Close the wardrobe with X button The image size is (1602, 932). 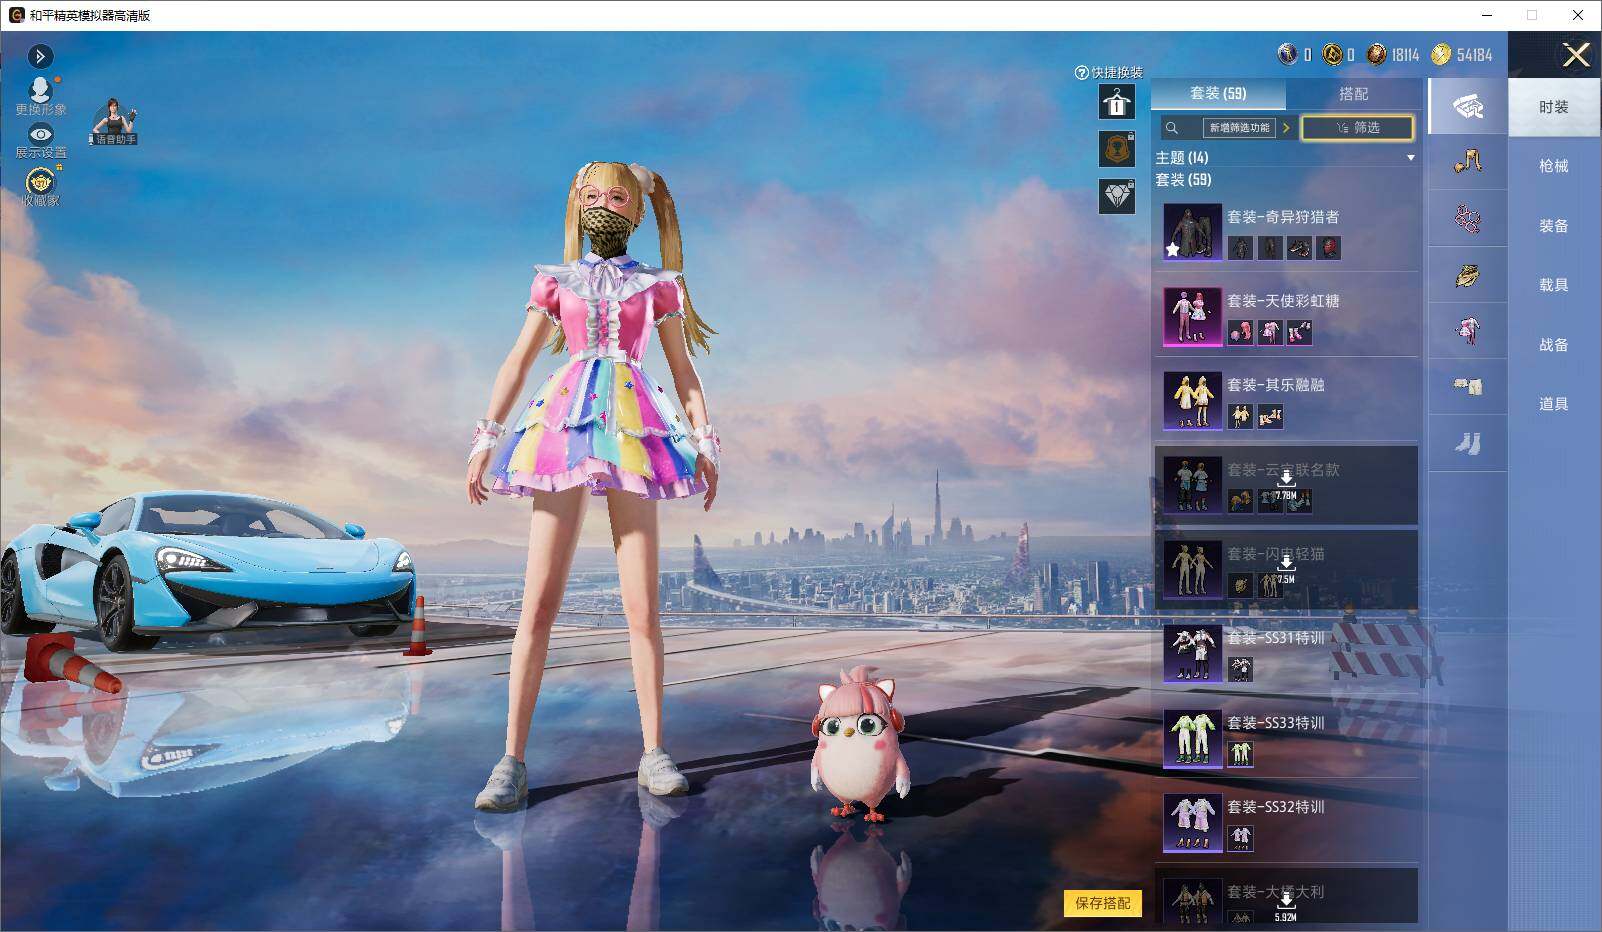pyautogui.click(x=1576, y=55)
